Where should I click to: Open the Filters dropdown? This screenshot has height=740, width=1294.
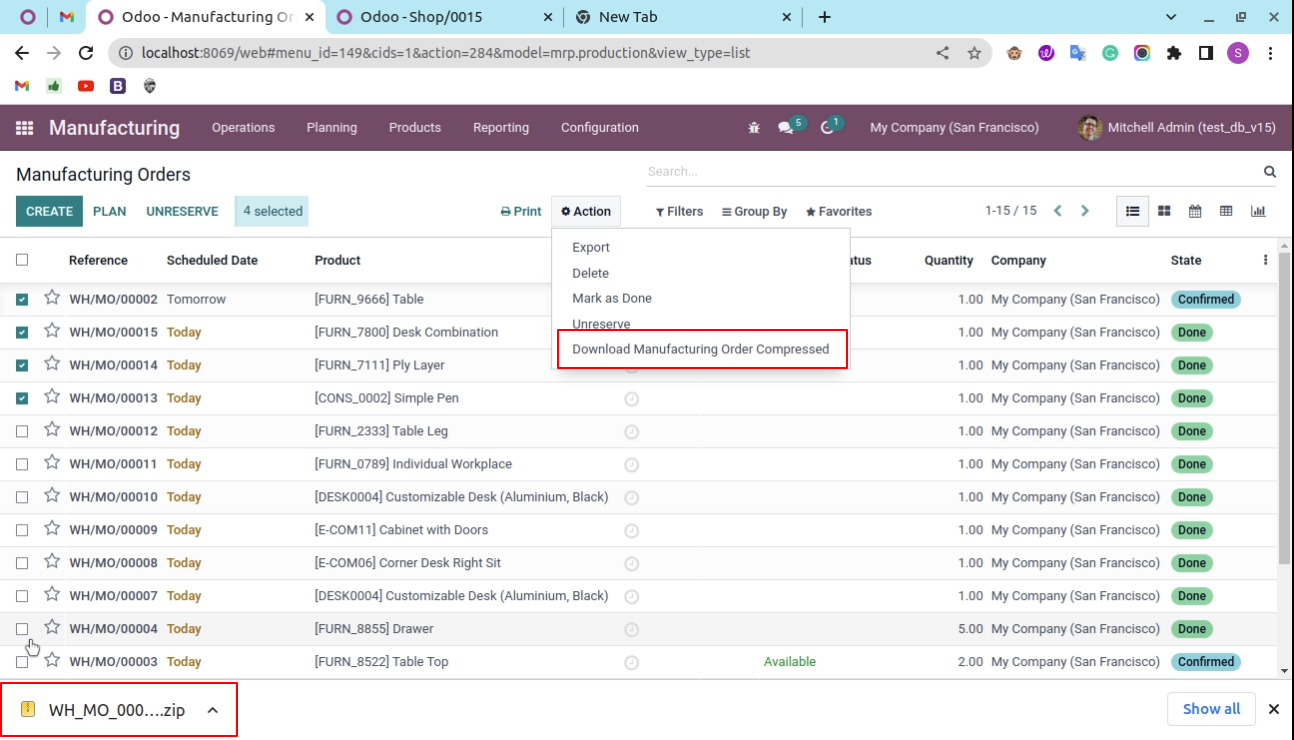point(680,211)
